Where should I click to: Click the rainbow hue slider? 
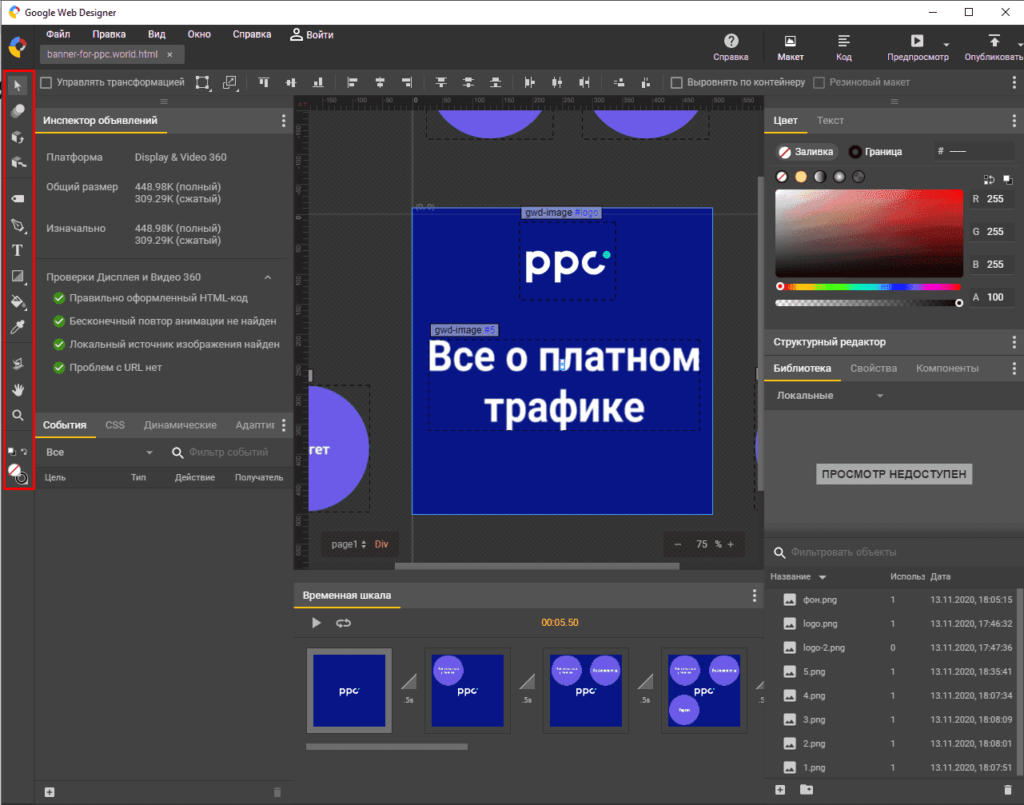click(868, 286)
